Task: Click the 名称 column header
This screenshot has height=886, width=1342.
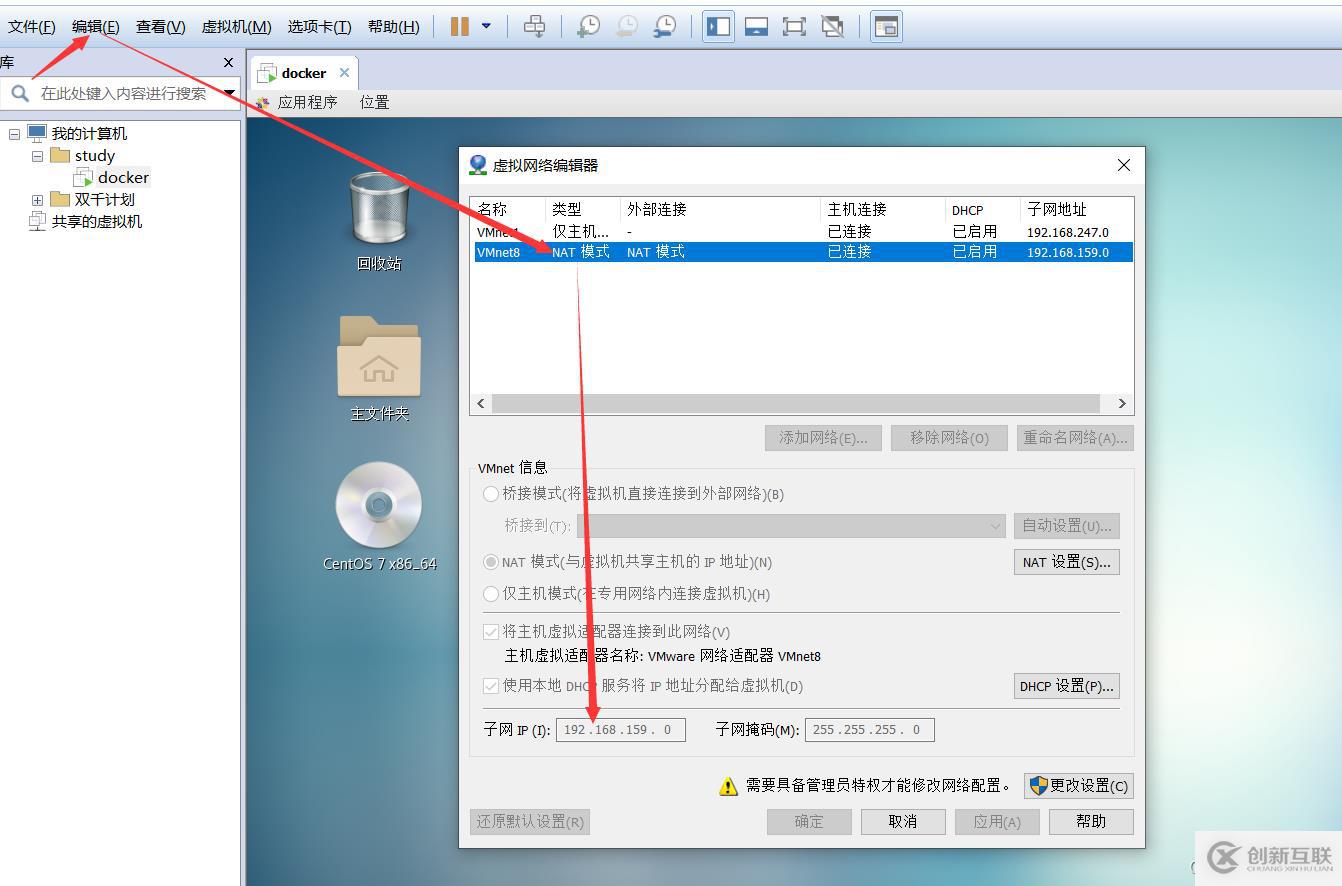Action: tap(508, 209)
